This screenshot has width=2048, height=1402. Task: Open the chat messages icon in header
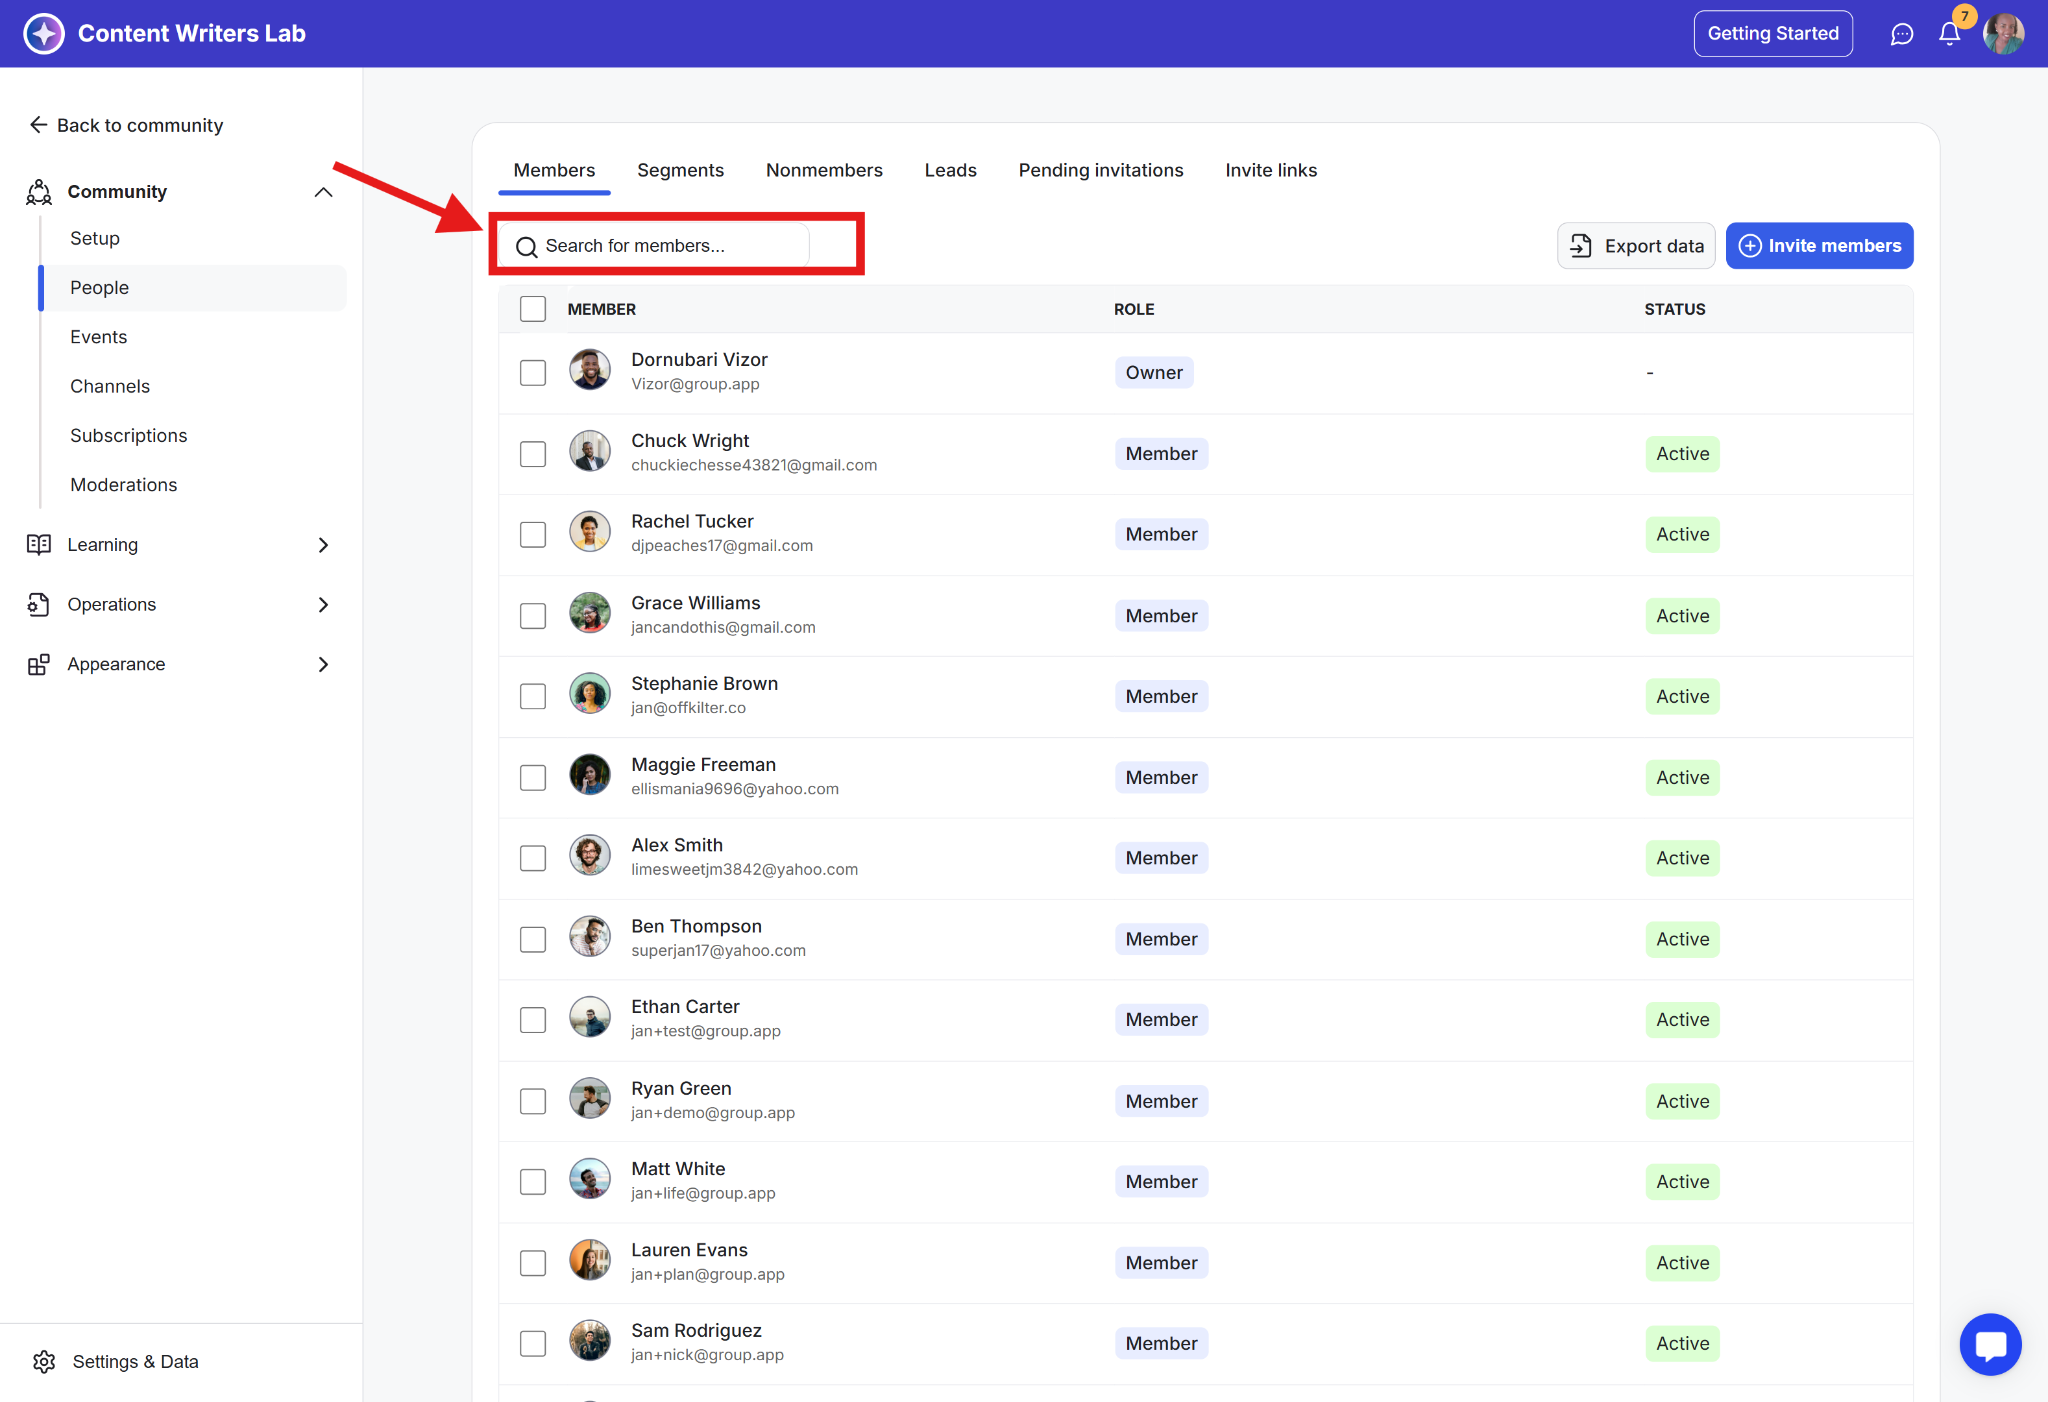pyautogui.click(x=1901, y=34)
